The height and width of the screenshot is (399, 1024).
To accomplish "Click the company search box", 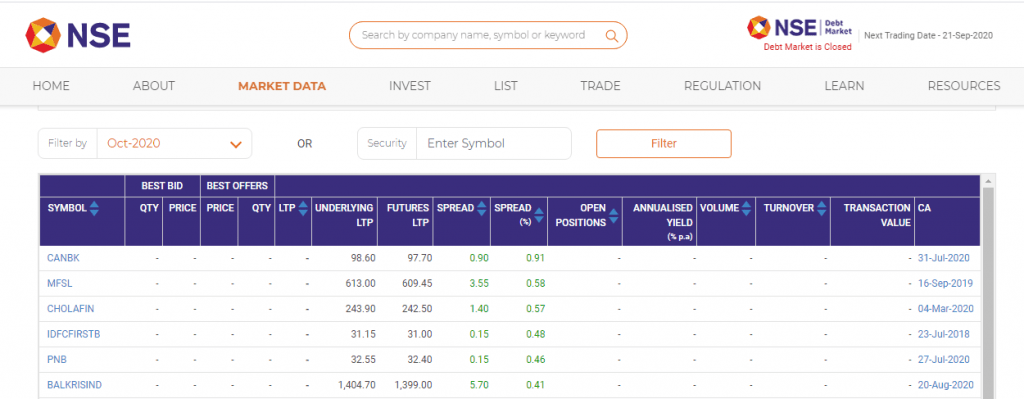I will pyautogui.click(x=488, y=35).
